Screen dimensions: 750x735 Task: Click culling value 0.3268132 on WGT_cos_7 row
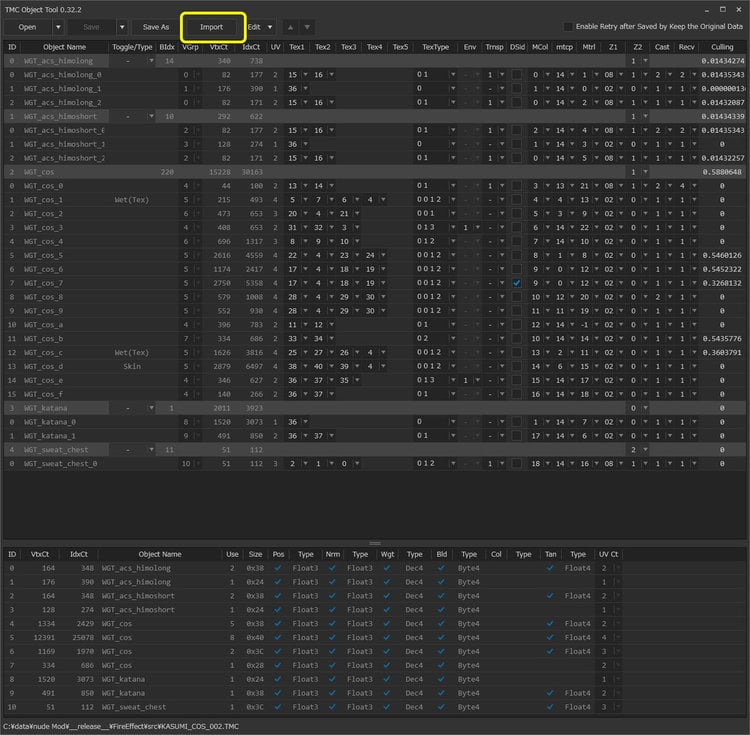tap(722, 283)
